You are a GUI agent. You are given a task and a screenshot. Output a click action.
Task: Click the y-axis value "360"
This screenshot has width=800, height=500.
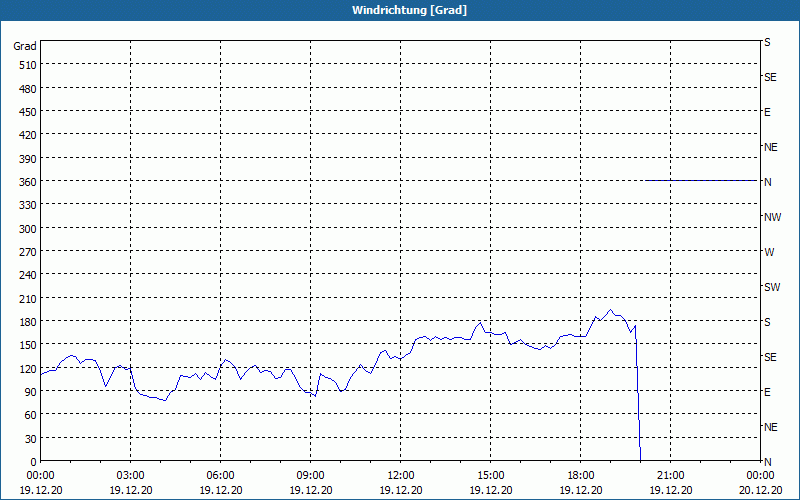[28, 182]
